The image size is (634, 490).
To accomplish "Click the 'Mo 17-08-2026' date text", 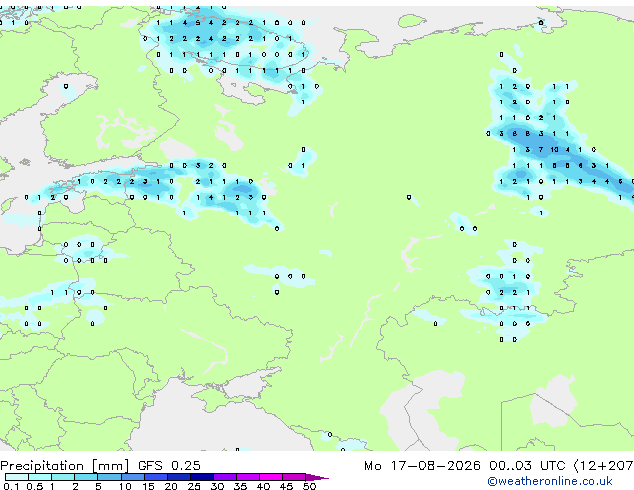I will pyautogui.click(x=422, y=465).
